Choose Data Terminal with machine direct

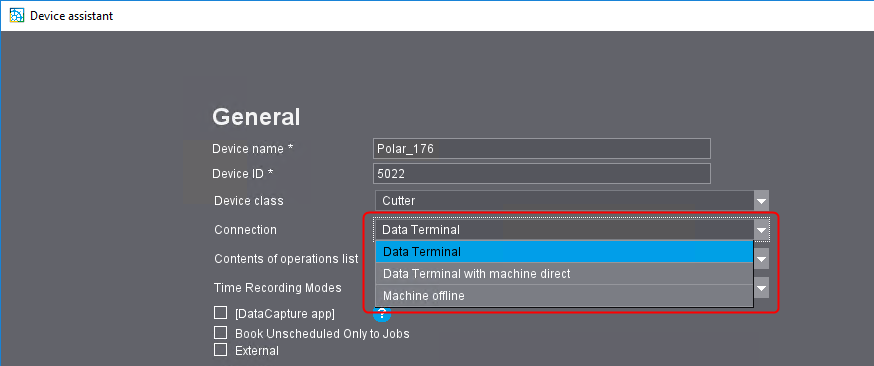point(564,274)
